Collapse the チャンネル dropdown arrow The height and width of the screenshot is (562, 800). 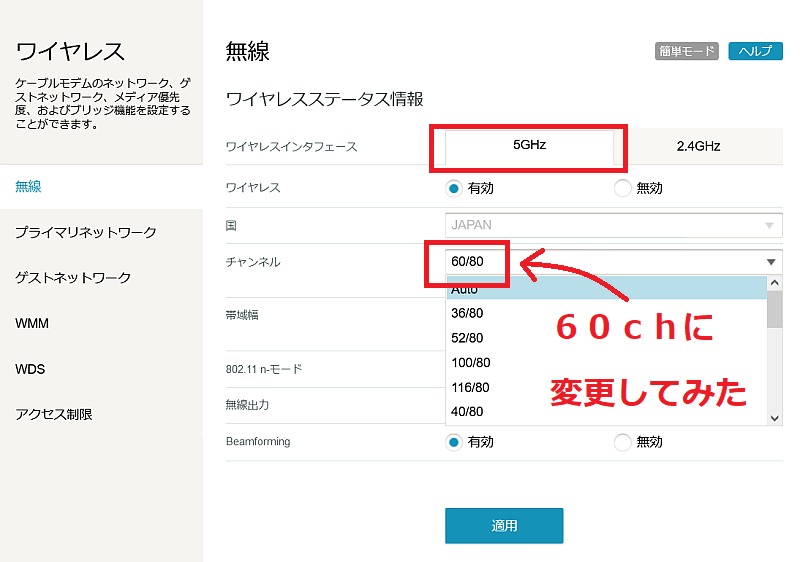(x=771, y=262)
